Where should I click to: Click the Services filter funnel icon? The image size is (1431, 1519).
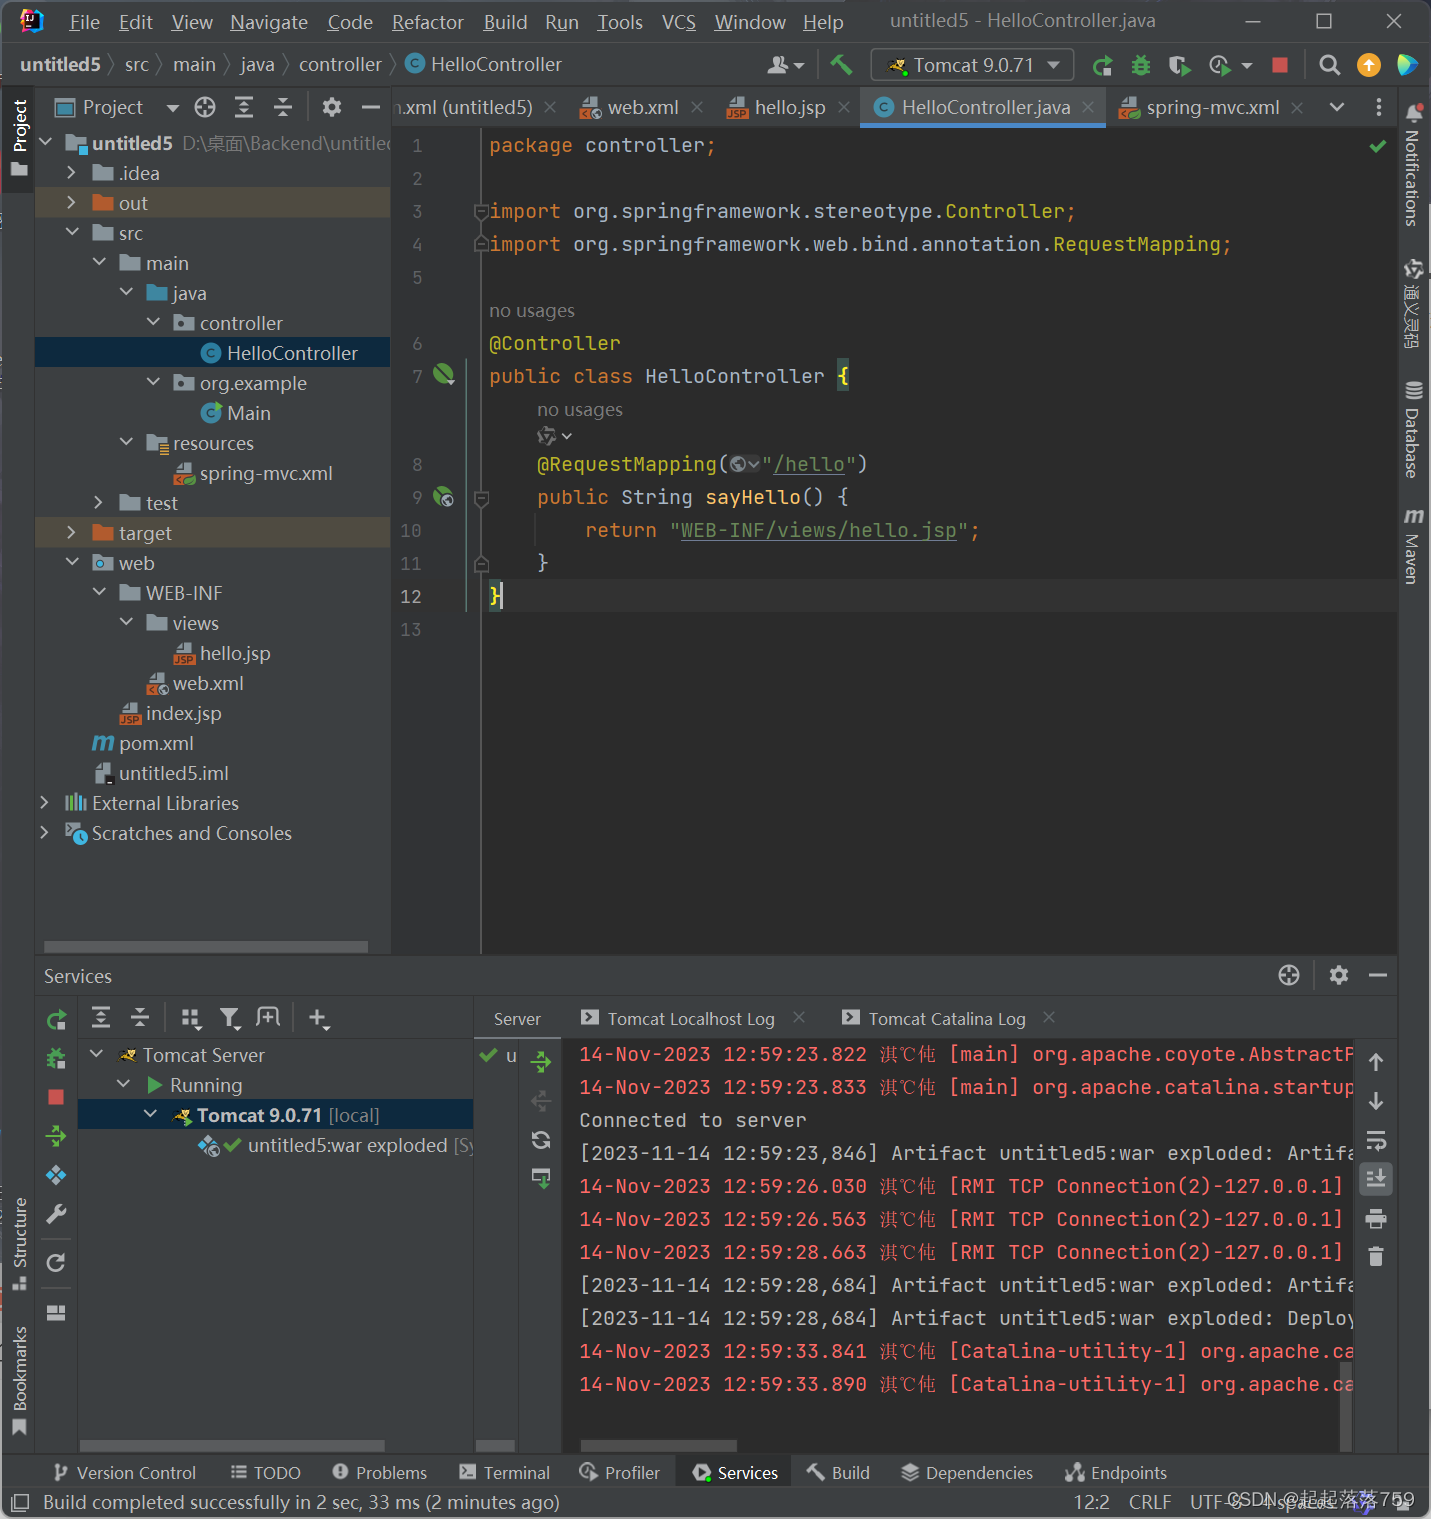click(230, 1018)
